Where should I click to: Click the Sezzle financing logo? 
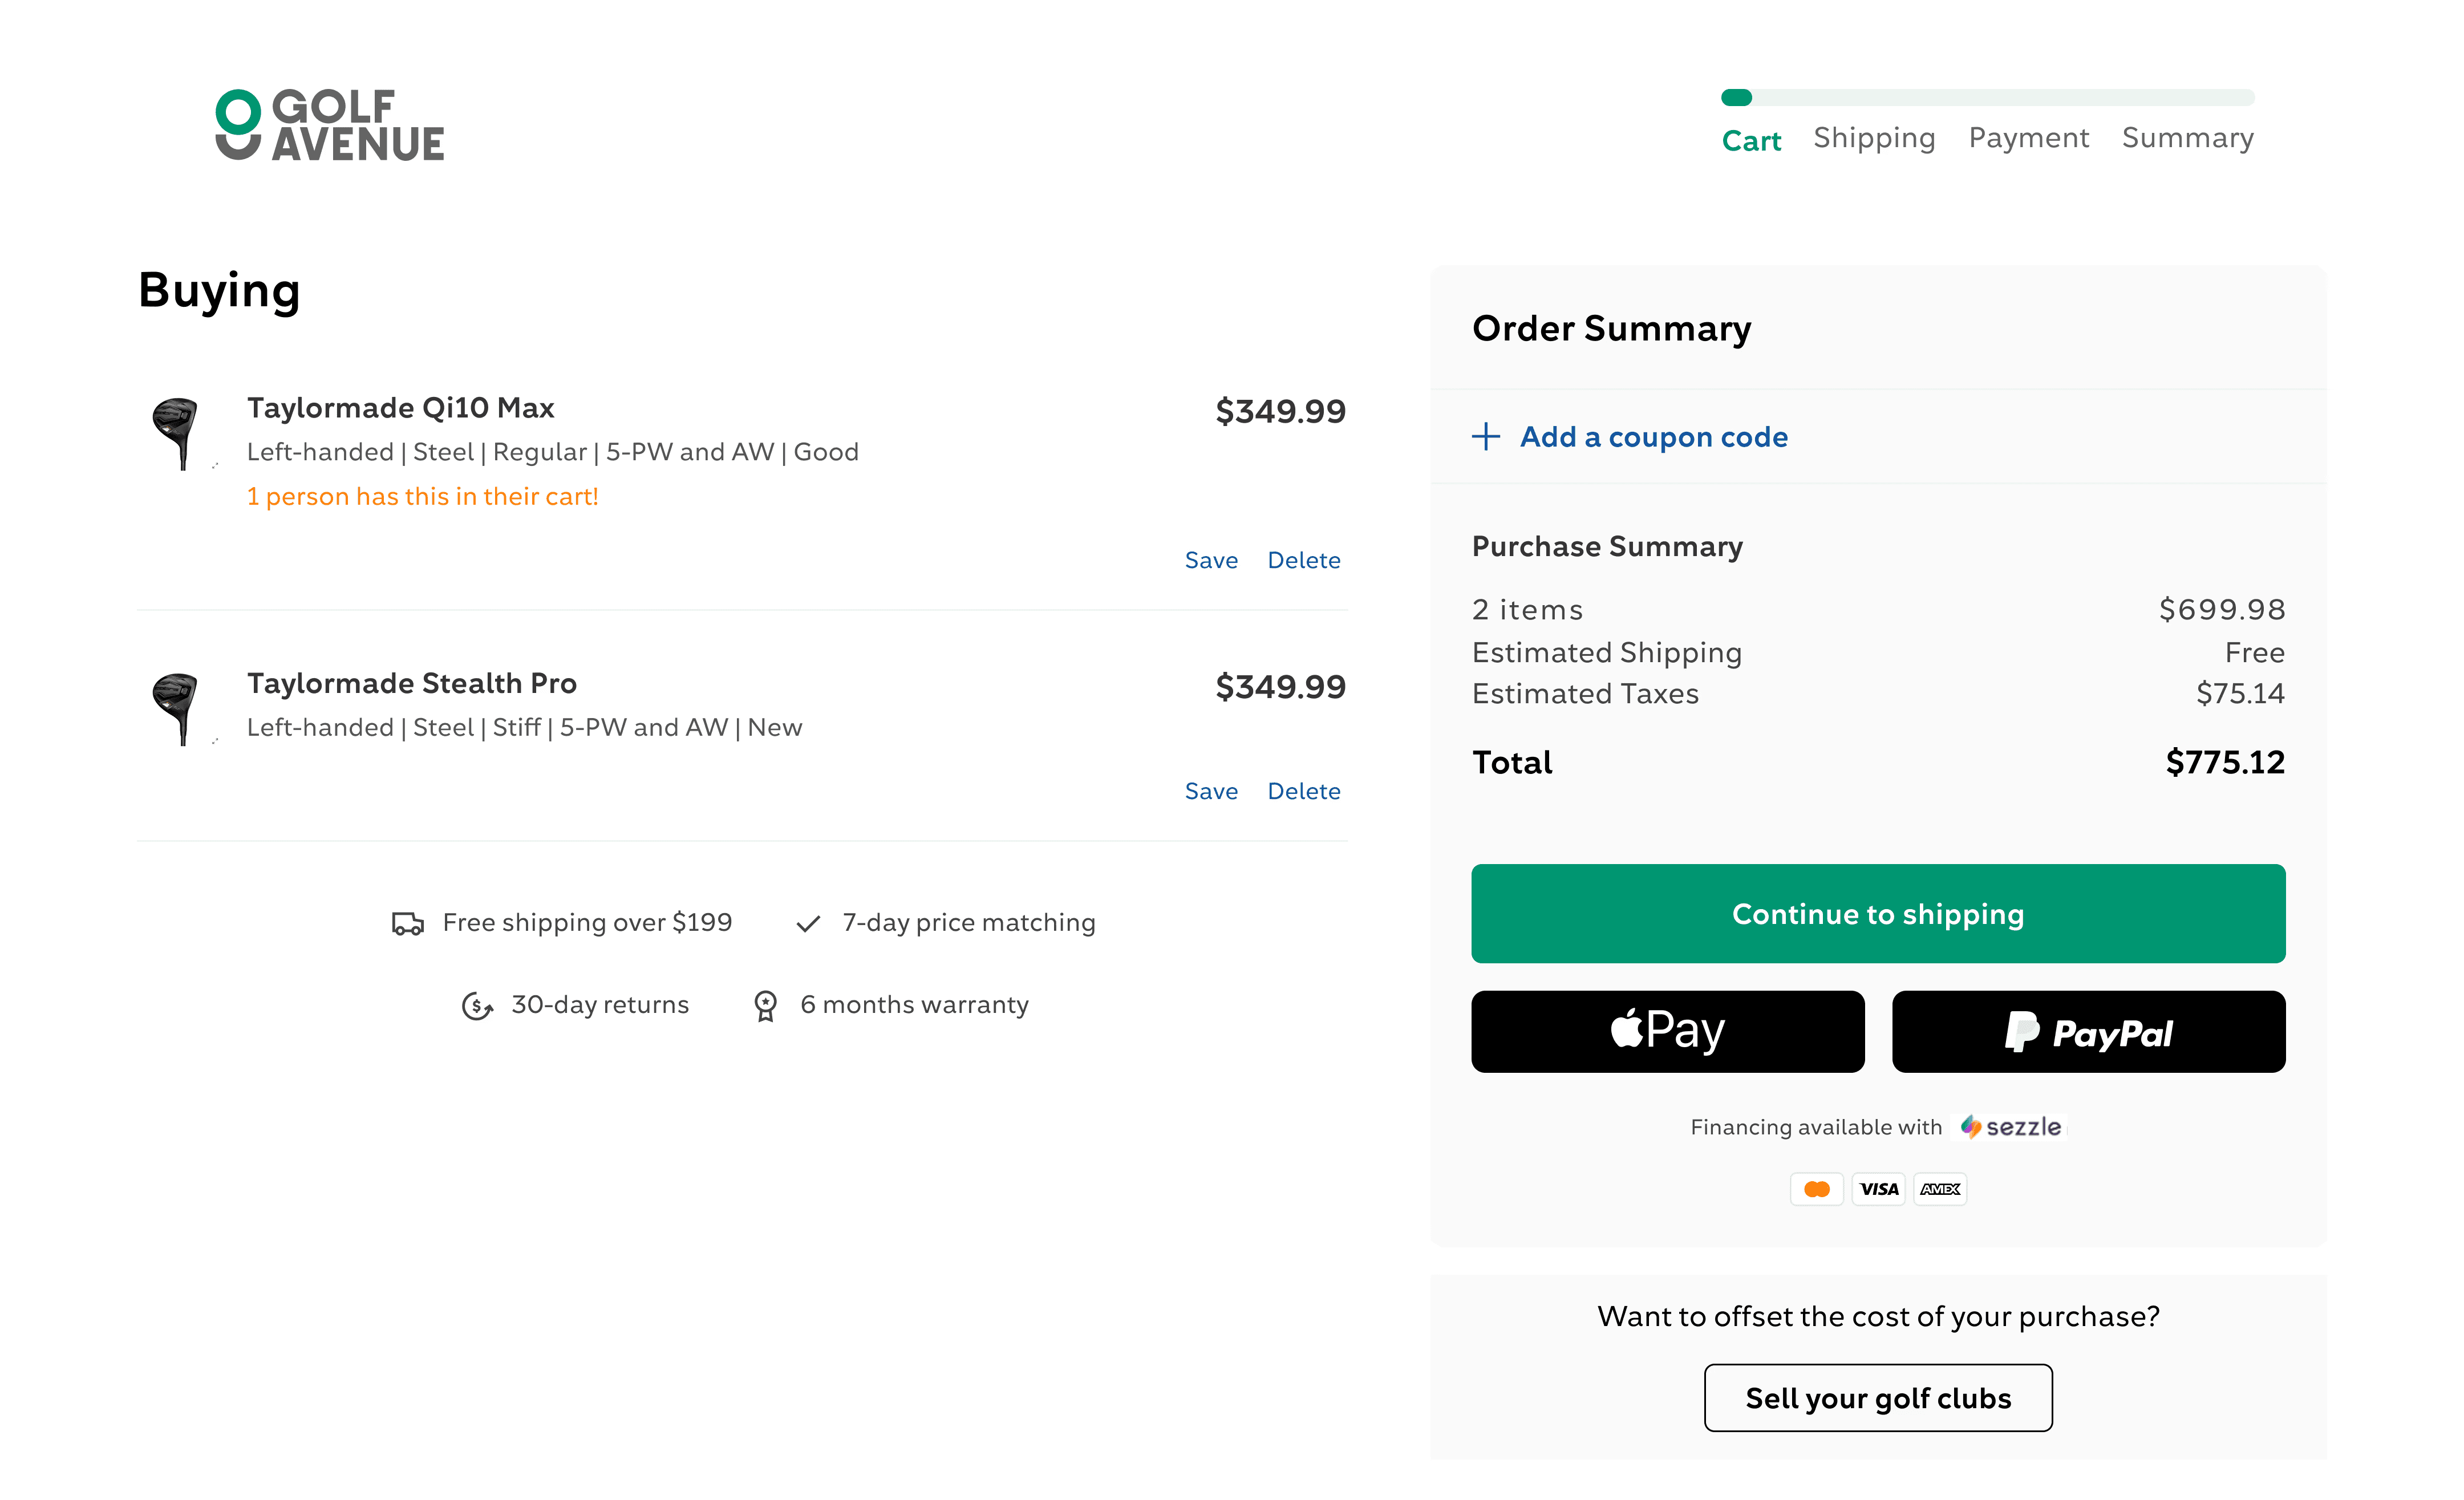pyautogui.click(x=2010, y=1127)
